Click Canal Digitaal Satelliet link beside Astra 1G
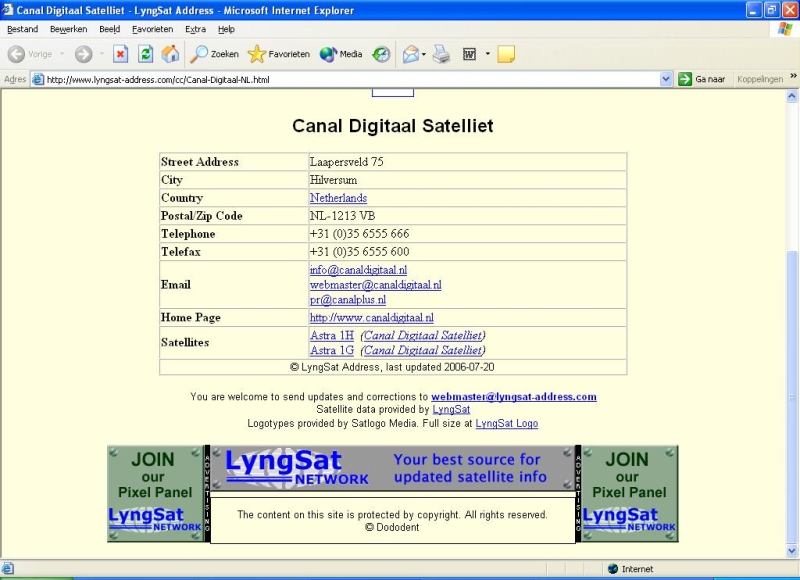The height and width of the screenshot is (580, 800). 422,350
